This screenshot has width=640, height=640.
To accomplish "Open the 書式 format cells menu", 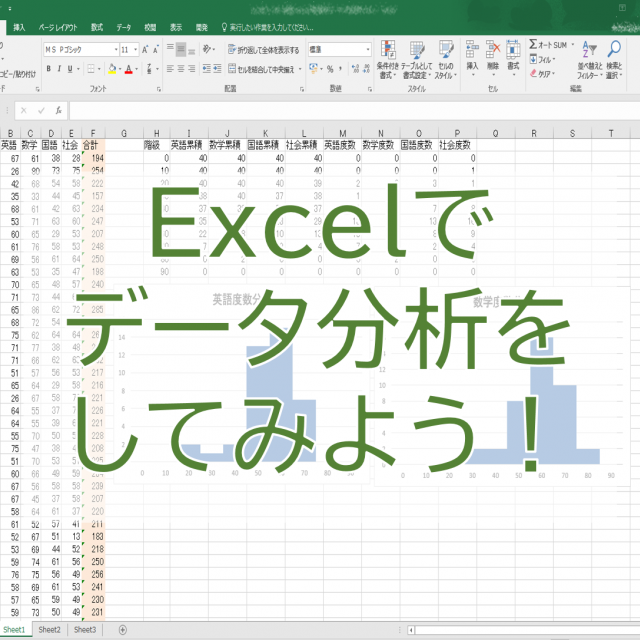I will point(513,58).
